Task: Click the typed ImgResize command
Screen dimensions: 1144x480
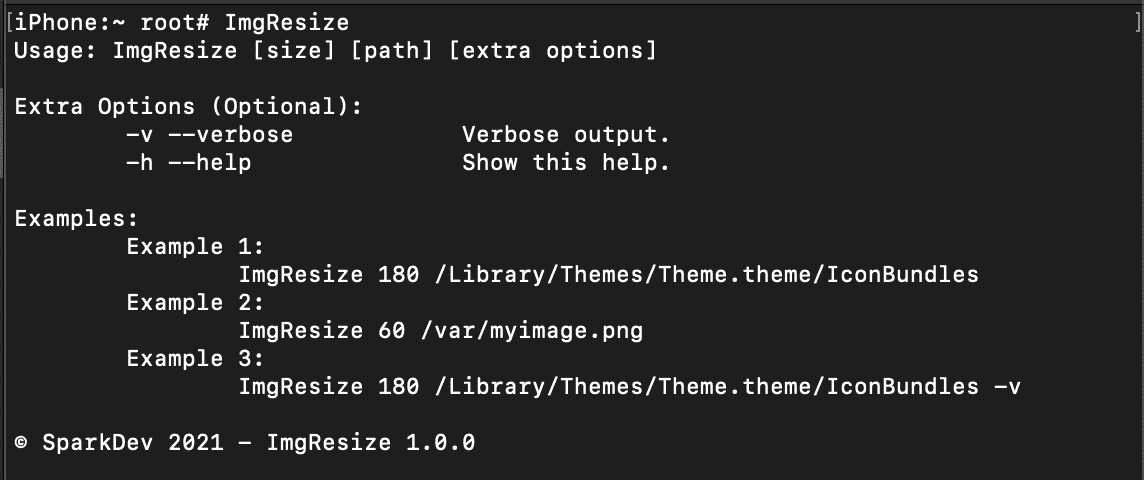Action: pyautogui.click(x=287, y=23)
